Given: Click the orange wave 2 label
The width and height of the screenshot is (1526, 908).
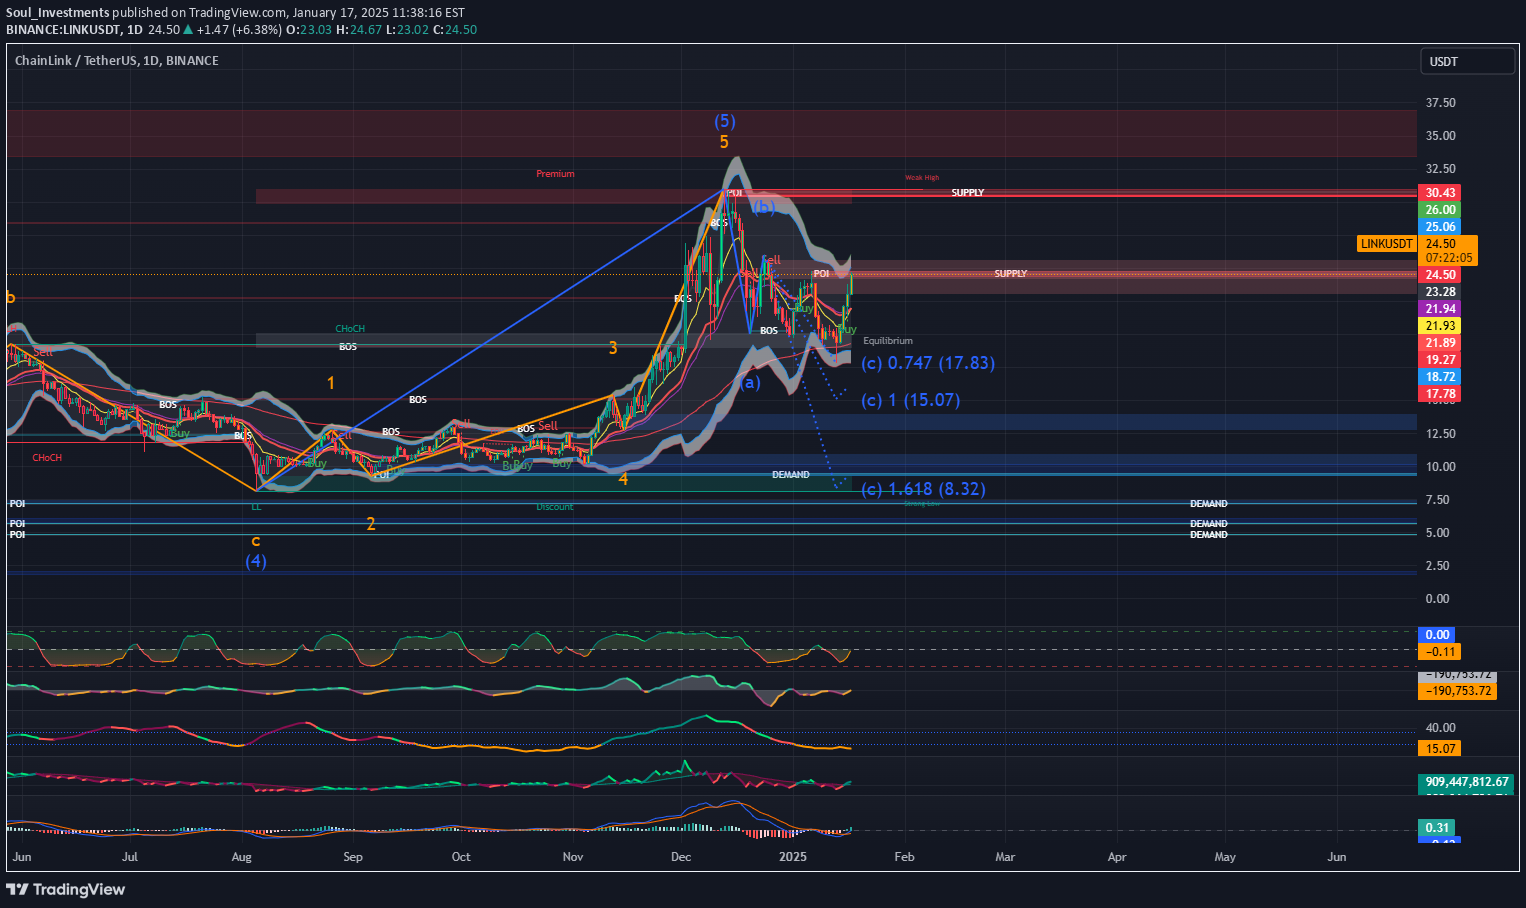Looking at the screenshot, I should coord(370,524).
